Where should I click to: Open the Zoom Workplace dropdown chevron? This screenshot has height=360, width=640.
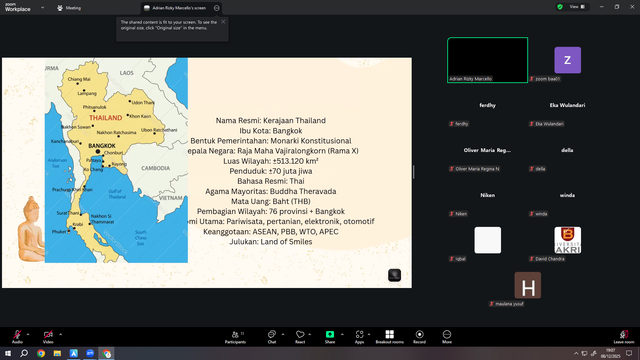[x=42, y=7]
